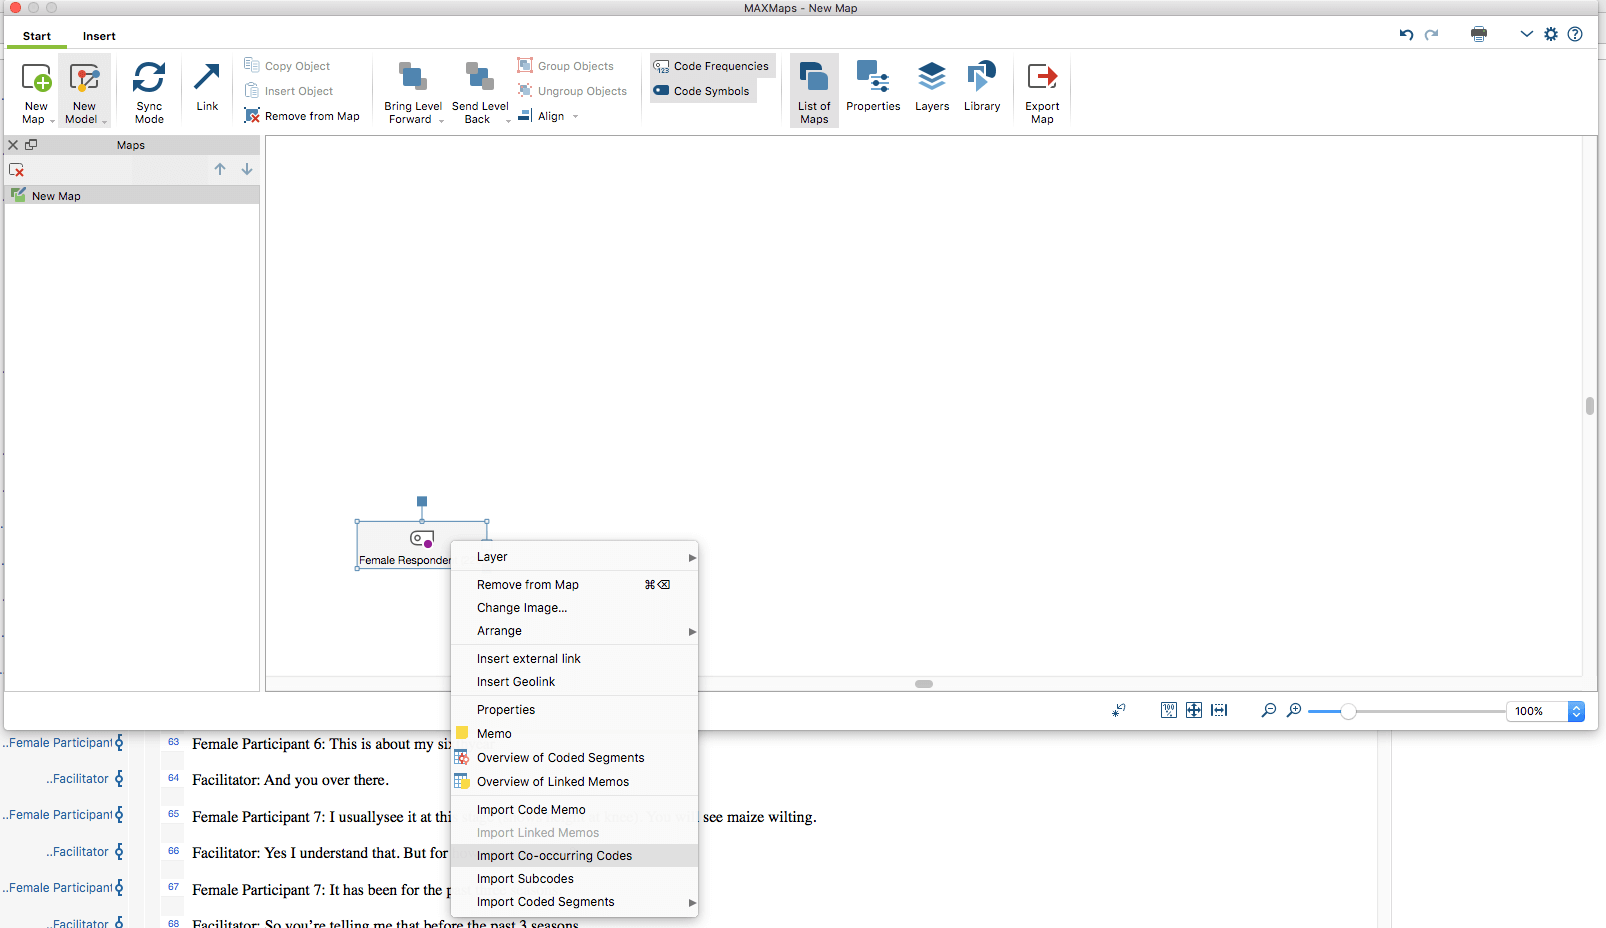Image resolution: width=1606 pixels, height=928 pixels.
Task: Click the vertical scrollbar thumb of the map
Action: 1590,406
